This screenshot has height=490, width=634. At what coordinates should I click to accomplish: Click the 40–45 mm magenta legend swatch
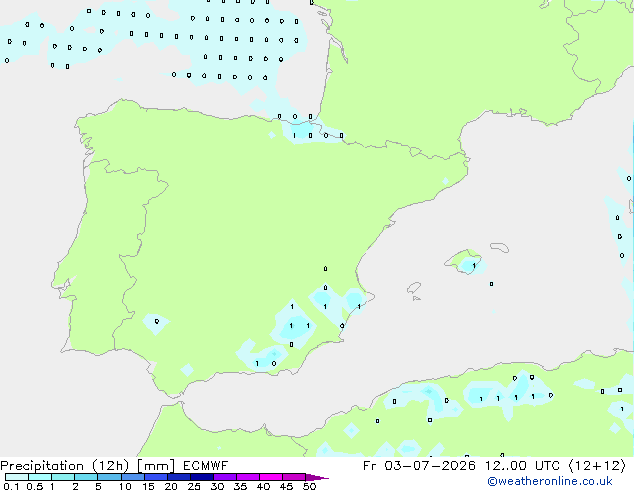coord(271,477)
